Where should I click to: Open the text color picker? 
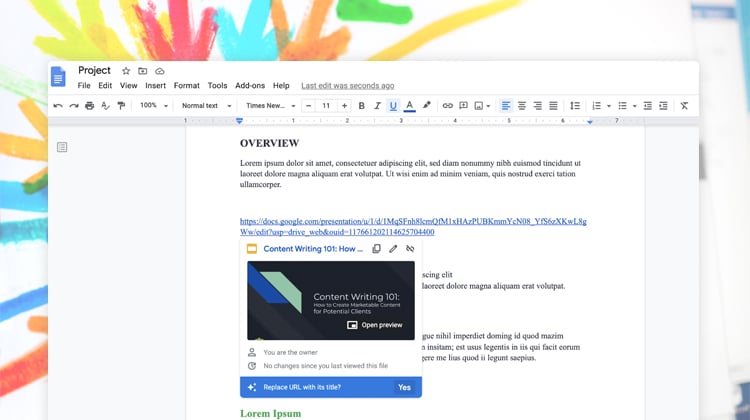[x=409, y=106]
